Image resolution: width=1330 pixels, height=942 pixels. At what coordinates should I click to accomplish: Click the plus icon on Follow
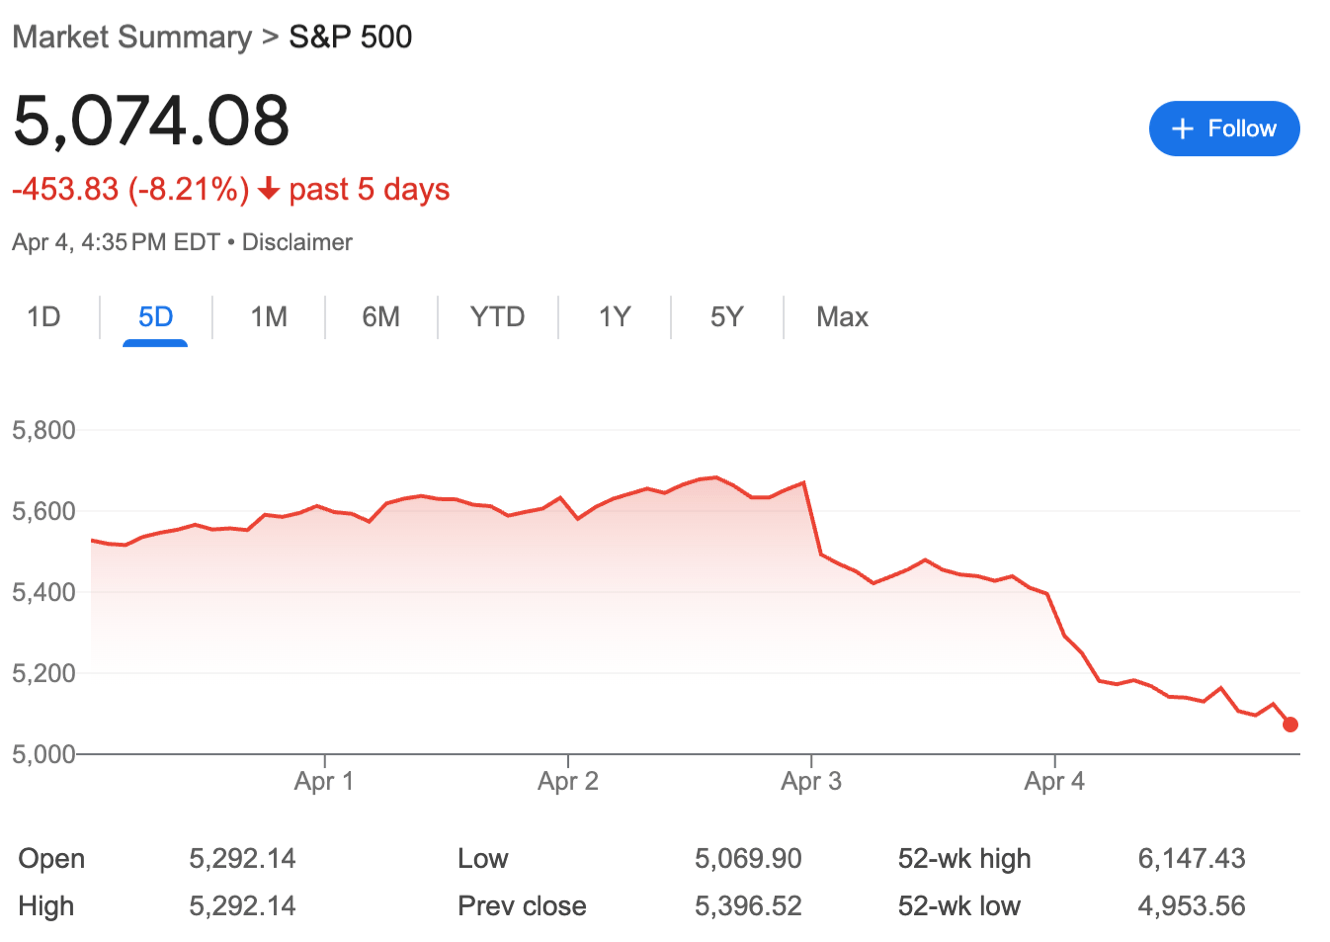coord(1182,129)
